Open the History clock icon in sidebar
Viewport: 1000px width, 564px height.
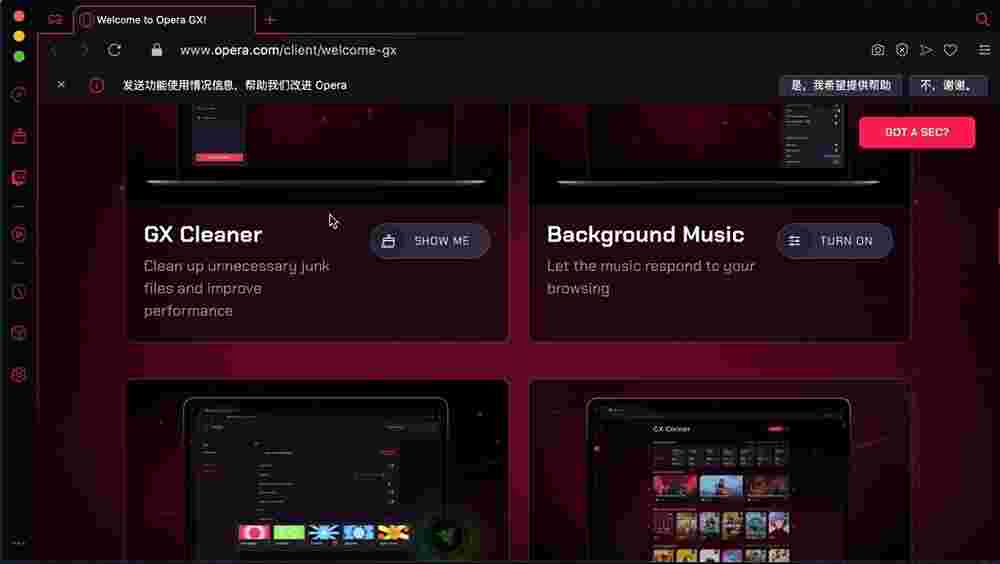(18, 292)
